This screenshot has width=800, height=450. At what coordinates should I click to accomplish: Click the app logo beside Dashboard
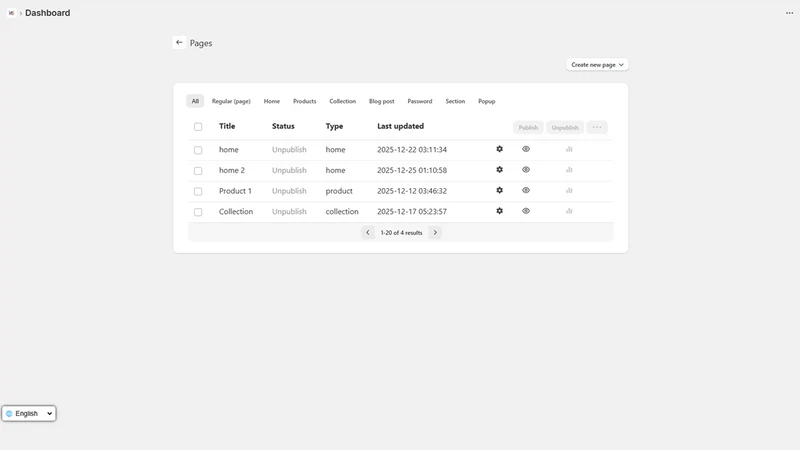(11, 13)
